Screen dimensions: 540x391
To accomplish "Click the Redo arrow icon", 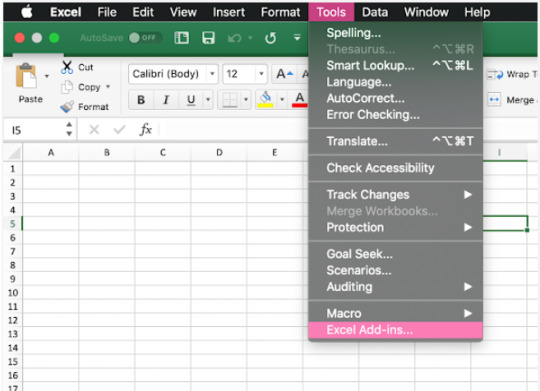I will point(270,38).
